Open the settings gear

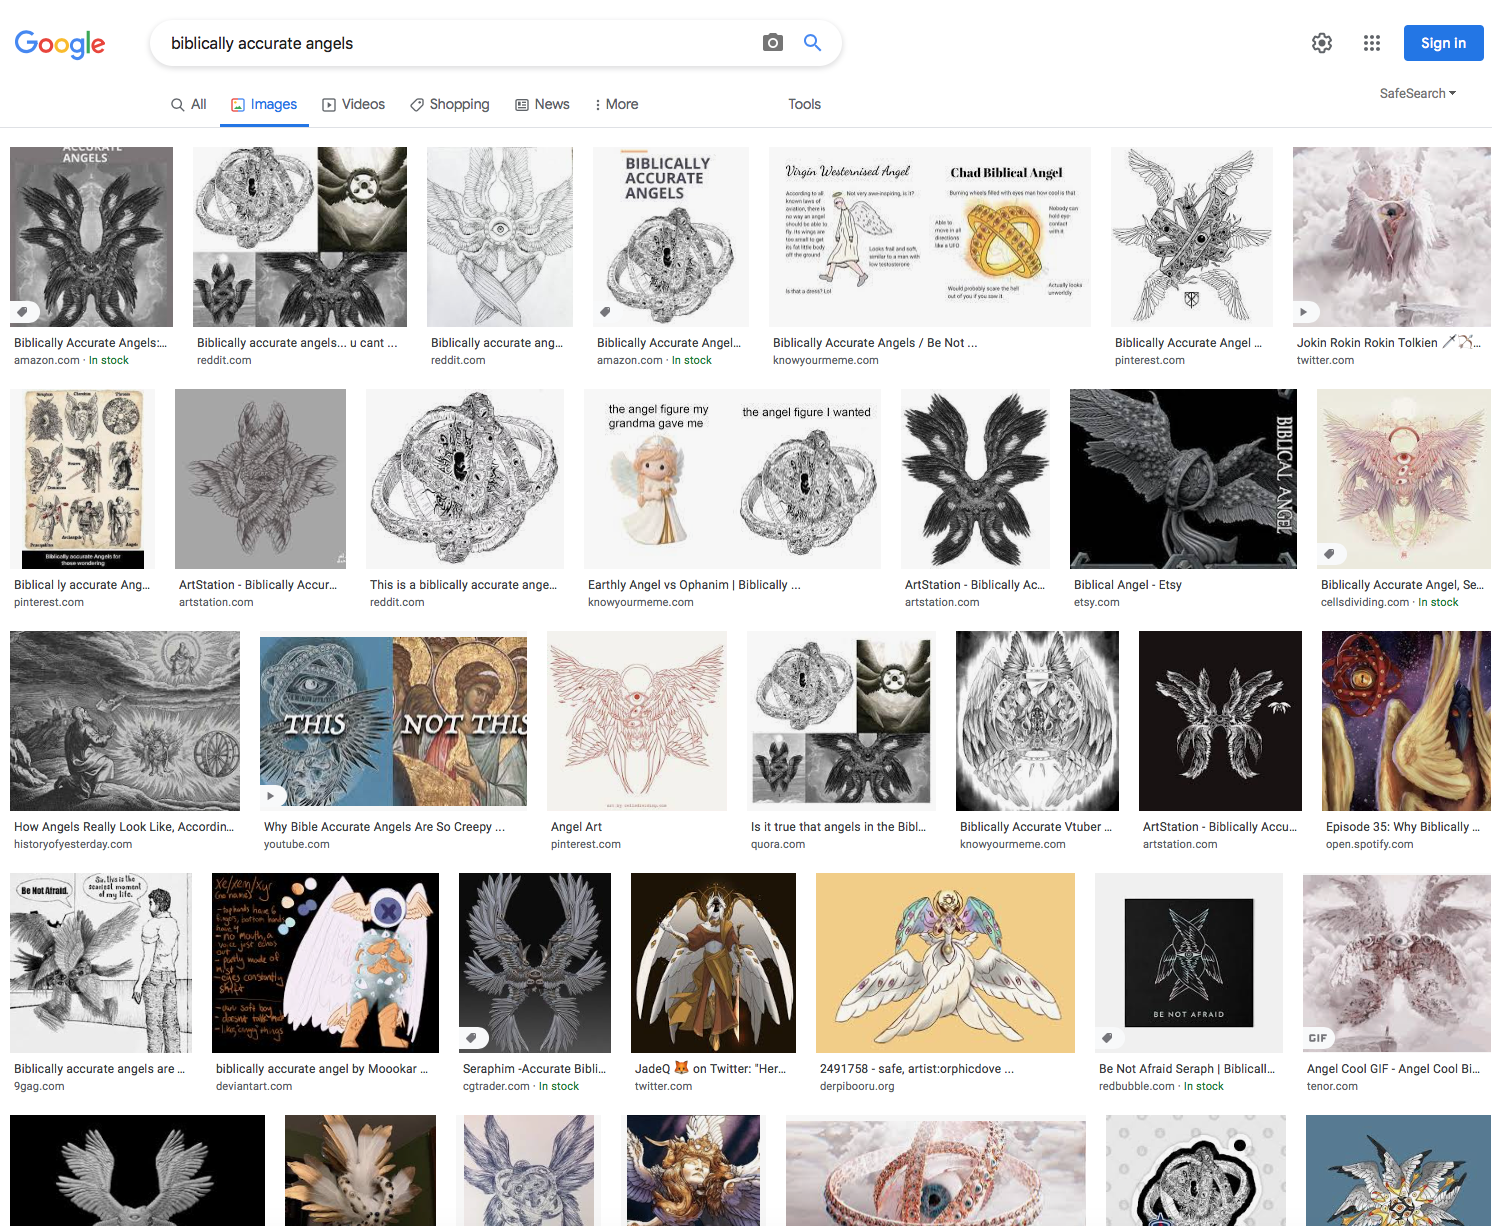[1322, 43]
